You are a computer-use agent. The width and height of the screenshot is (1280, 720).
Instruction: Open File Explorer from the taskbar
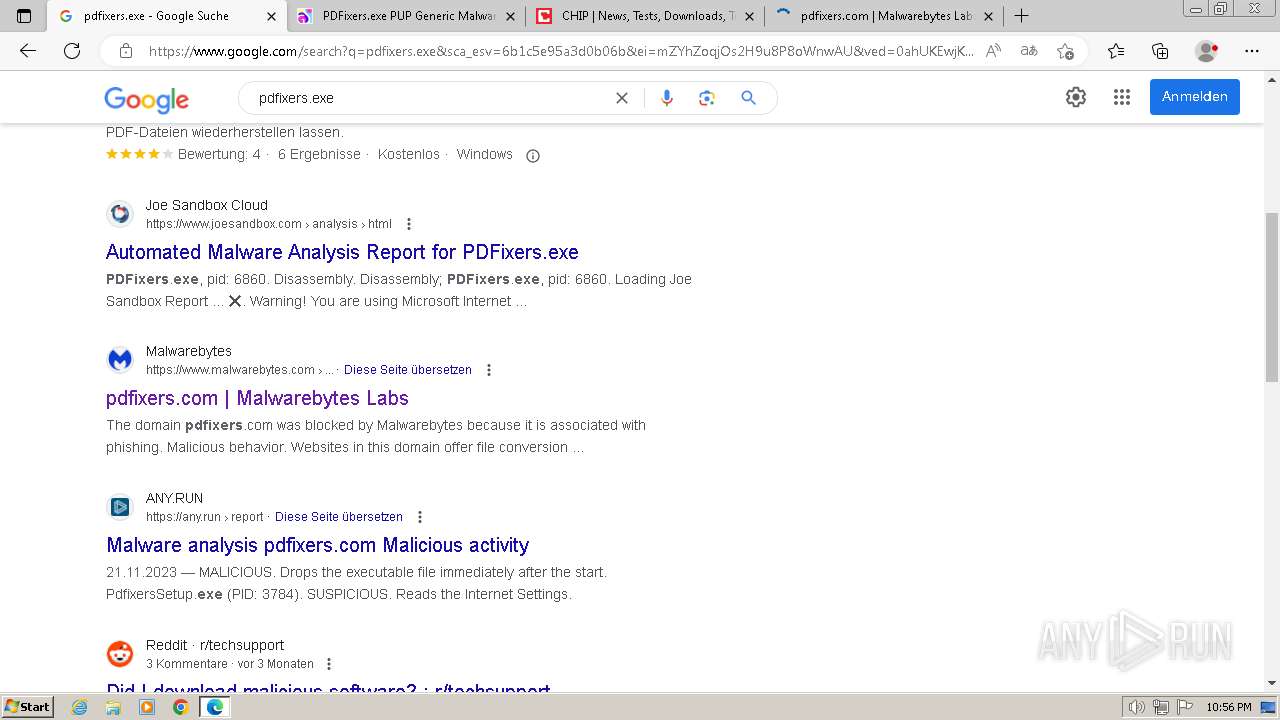point(113,707)
